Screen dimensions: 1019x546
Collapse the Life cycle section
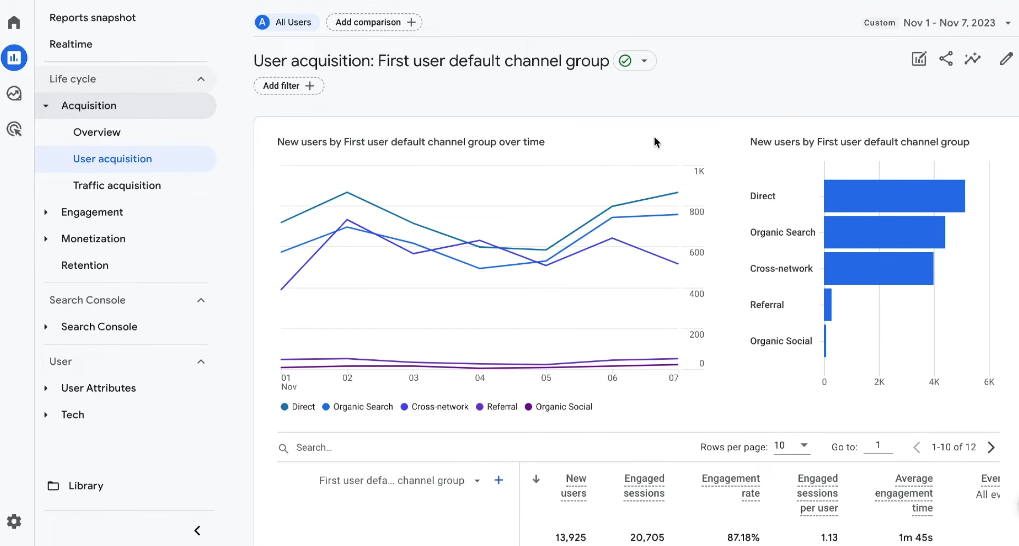201,79
